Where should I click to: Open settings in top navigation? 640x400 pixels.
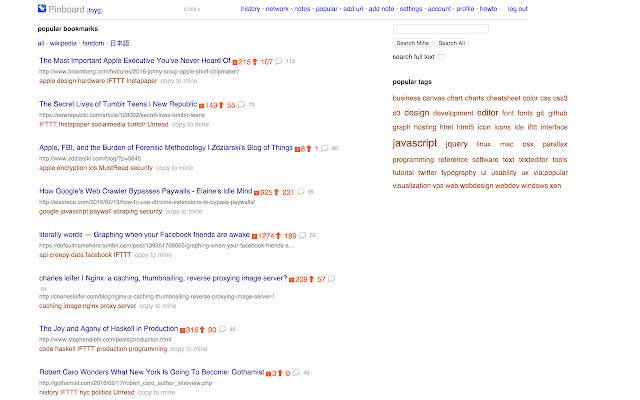tap(411, 9)
